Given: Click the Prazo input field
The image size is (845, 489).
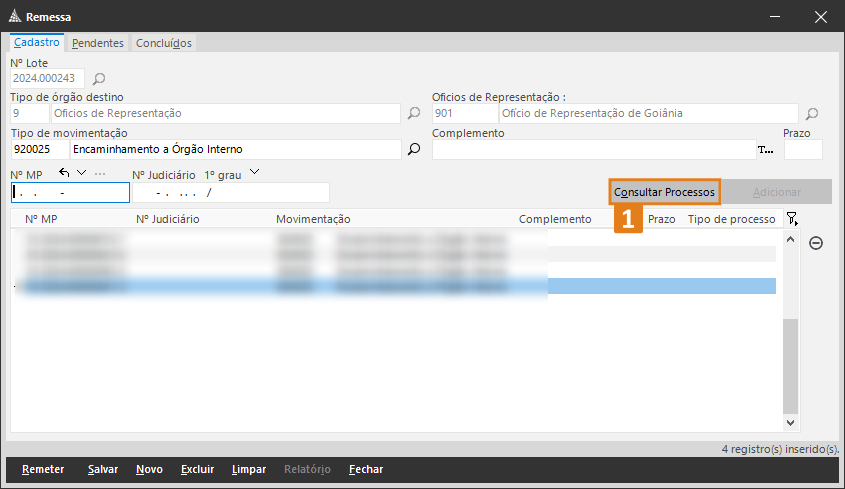Looking at the screenshot, I should click(803, 149).
